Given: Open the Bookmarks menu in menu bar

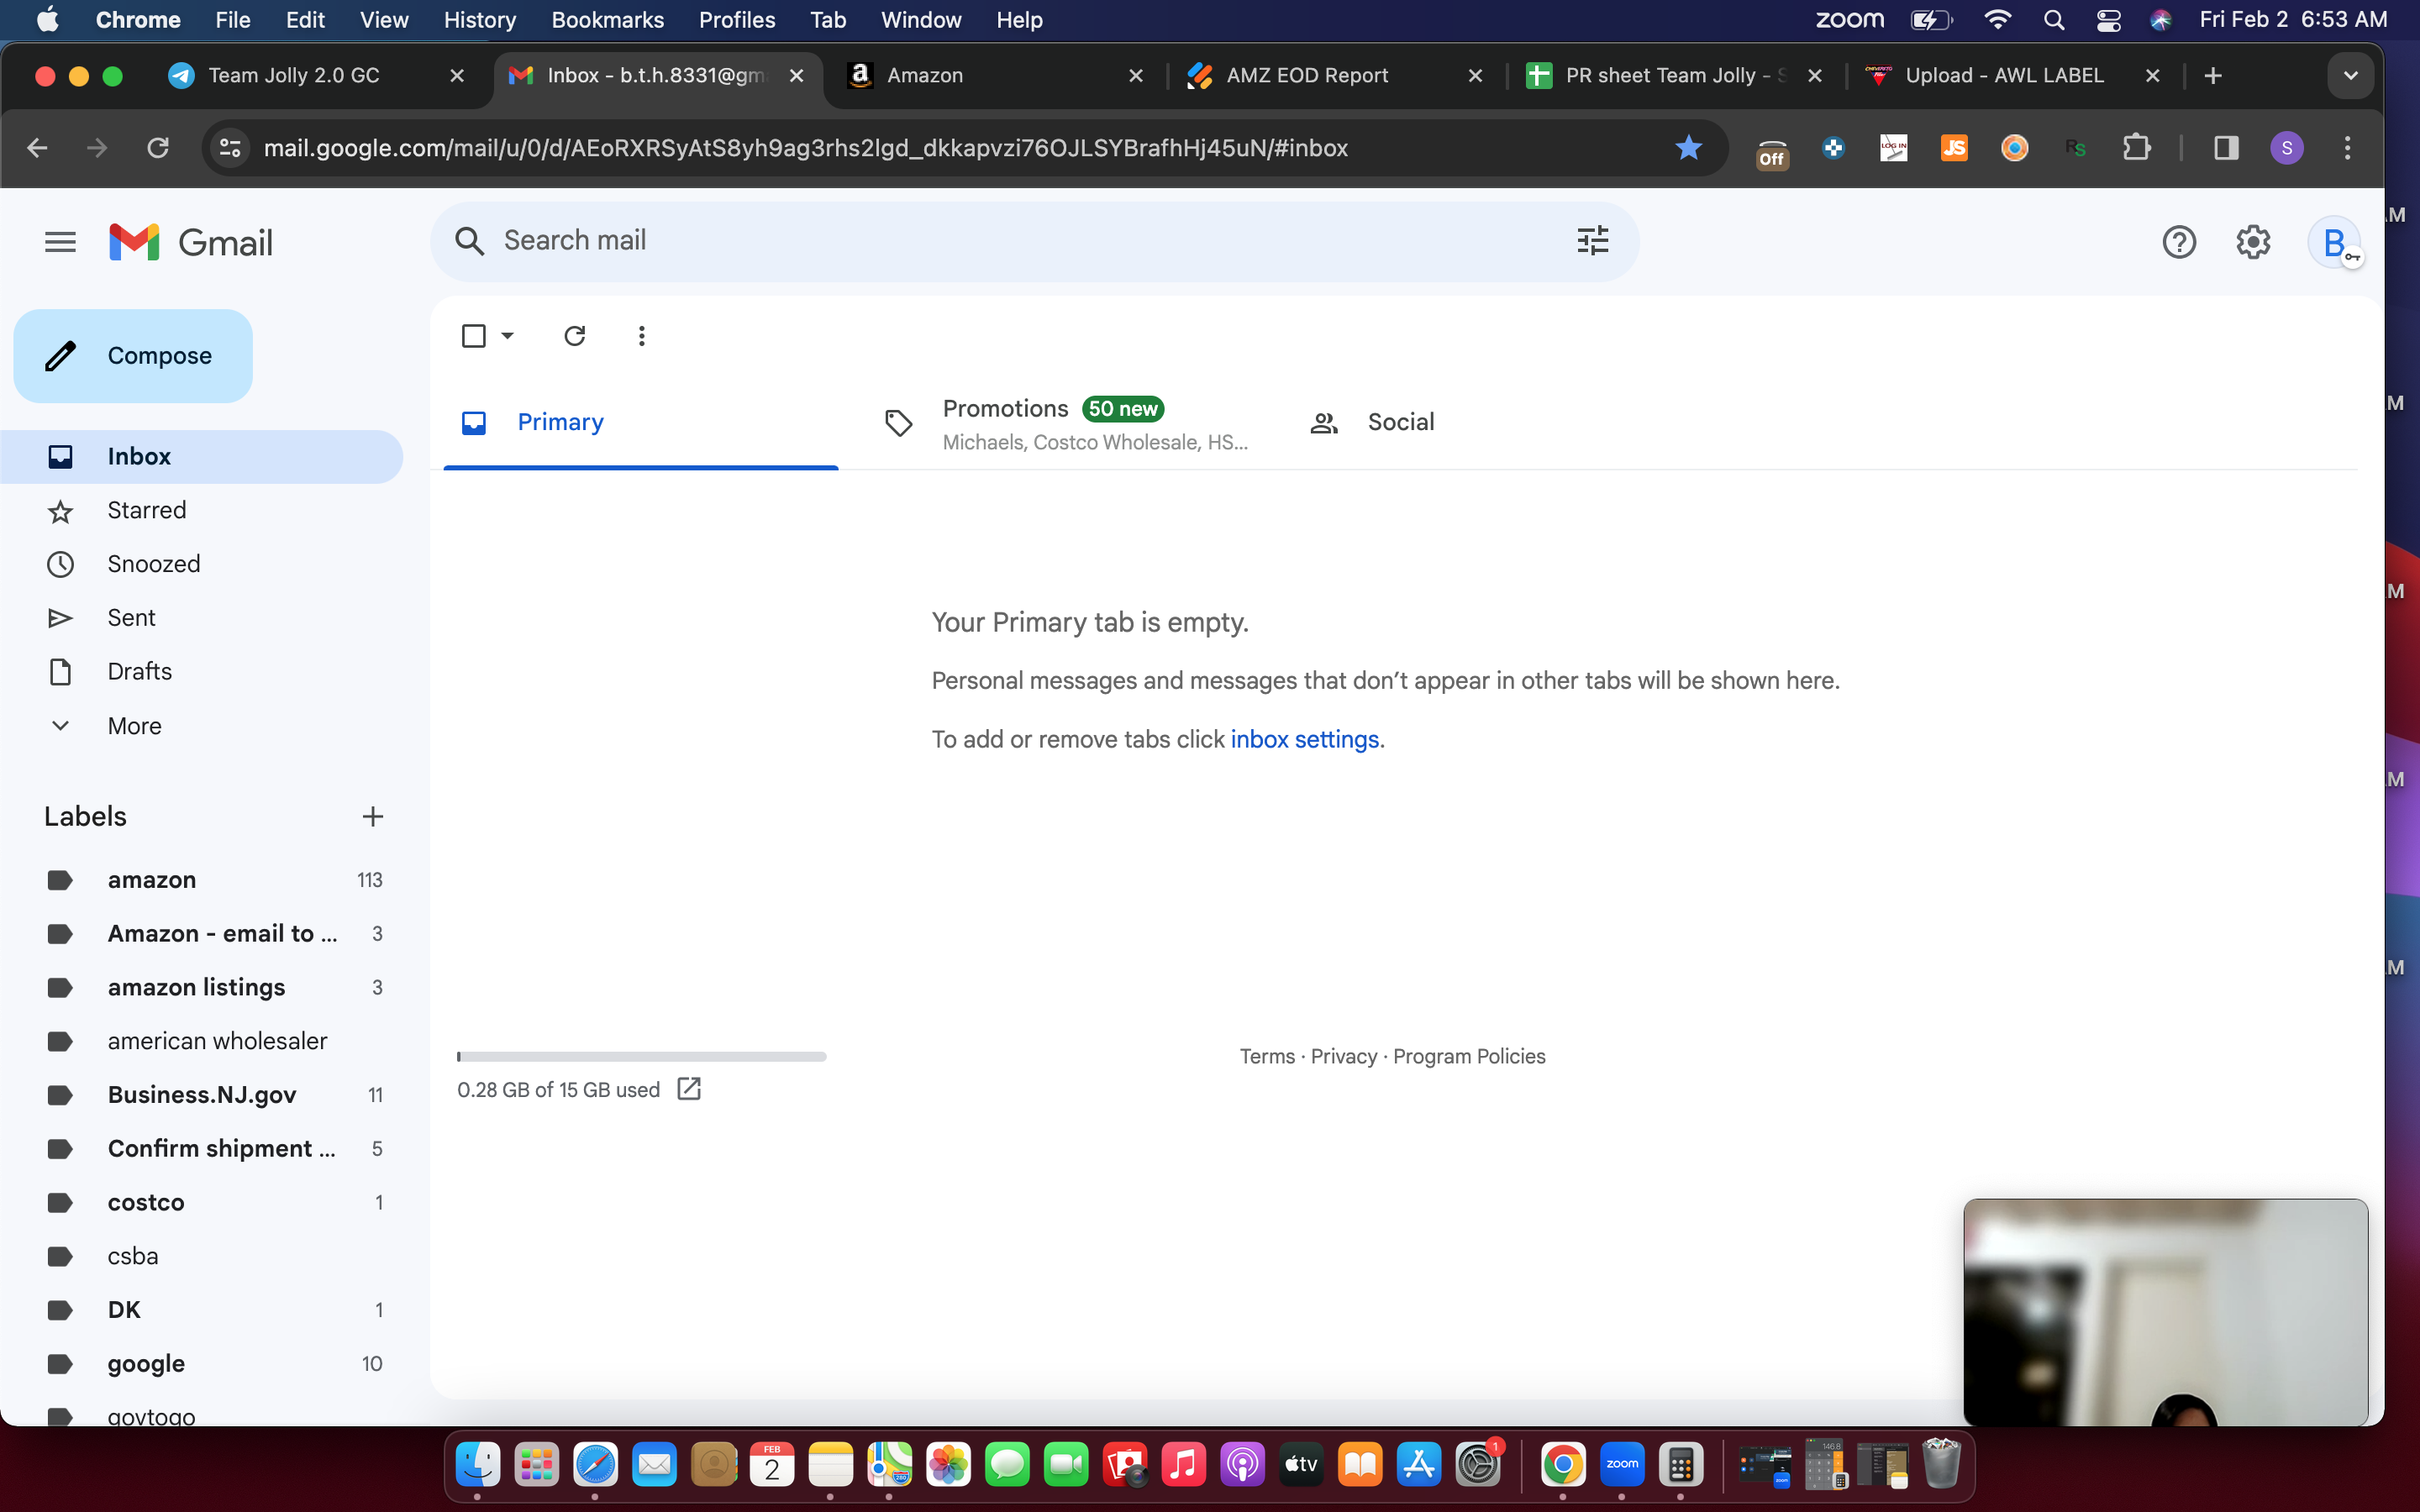Looking at the screenshot, I should 607,20.
